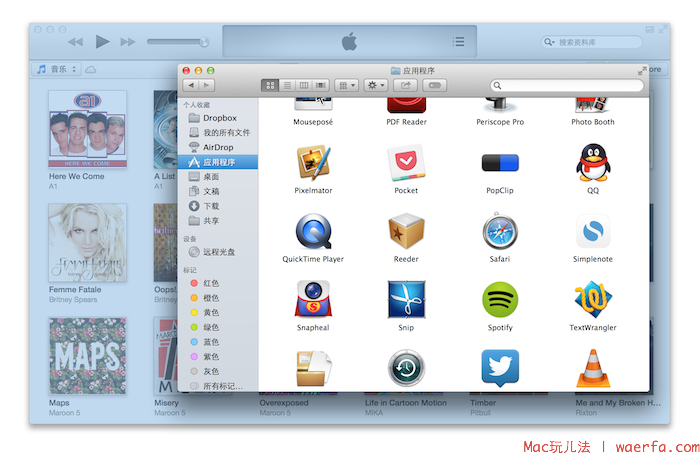Go back in Finder window
Image resolution: width=700 pixels, height=457 pixels.
[191, 85]
